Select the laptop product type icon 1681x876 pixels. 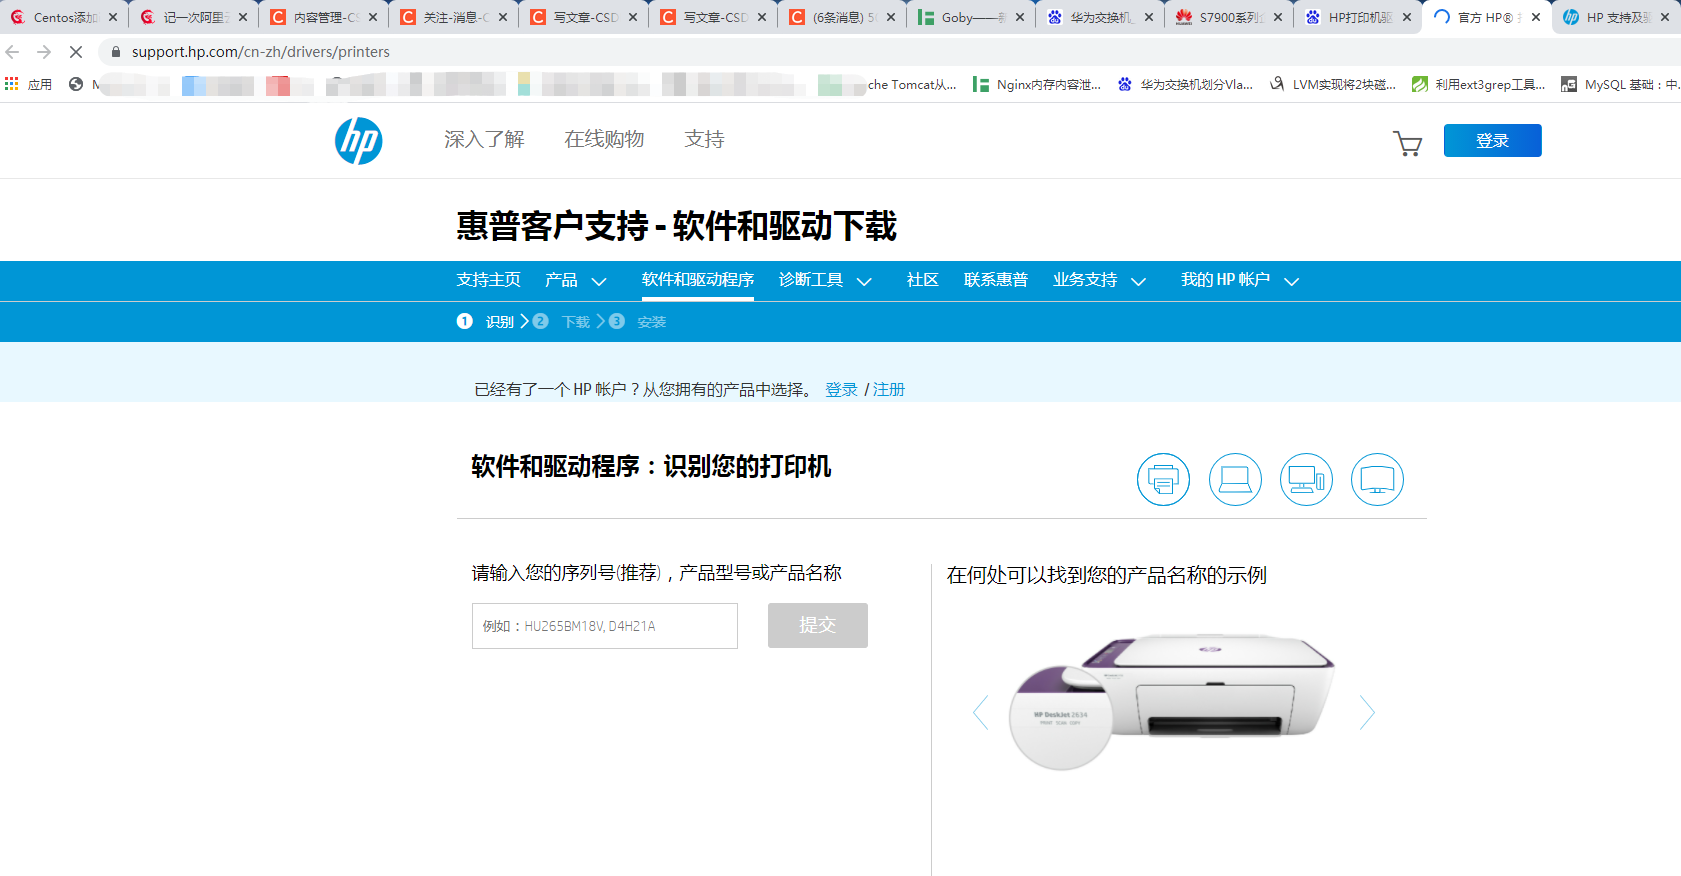click(1235, 480)
